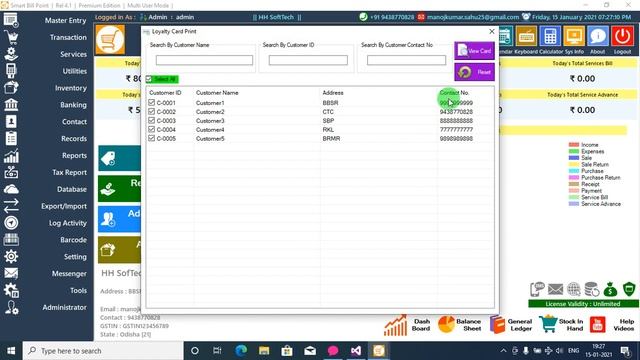Open General Ledger book icon
This screenshot has height=360, width=640.
(x=497, y=325)
